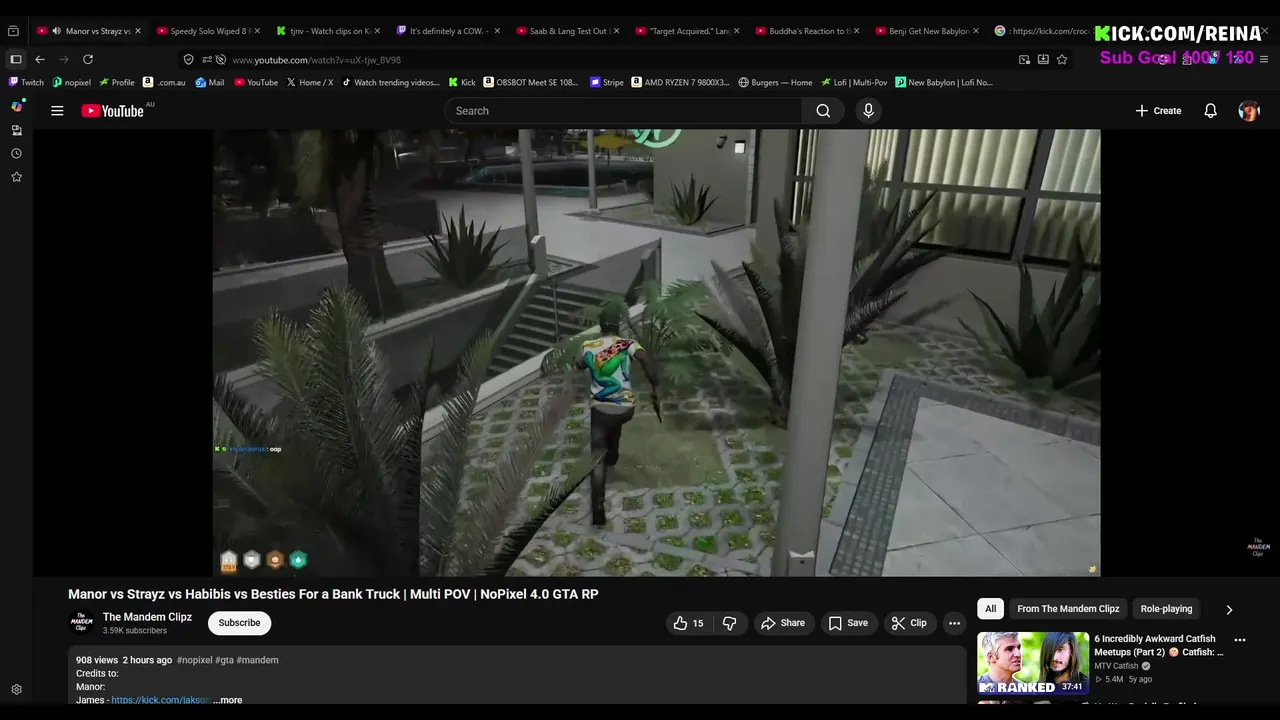This screenshot has height=720, width=1280.
Task: Open YouTube notifications bell
Action: click(x=1210, y=111)
